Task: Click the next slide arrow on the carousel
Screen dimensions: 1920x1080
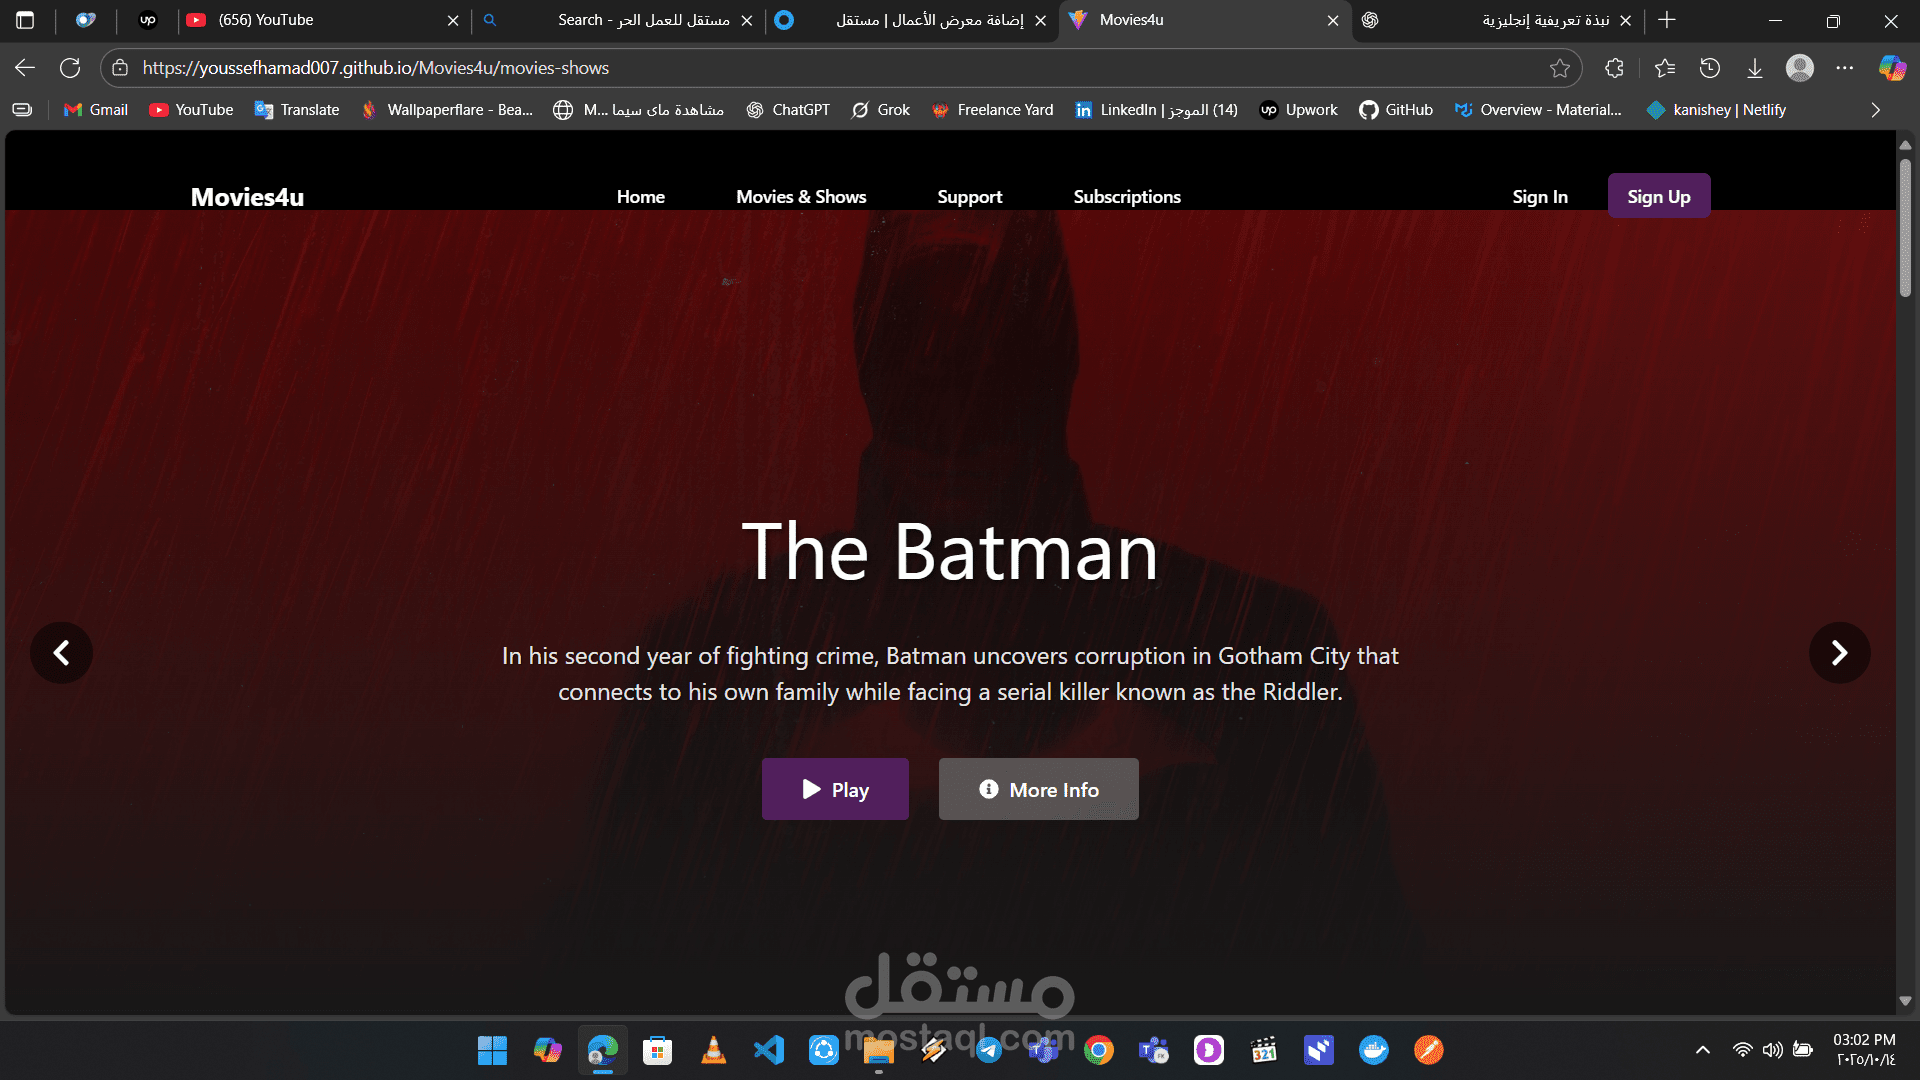Action: coord(1839,653)
